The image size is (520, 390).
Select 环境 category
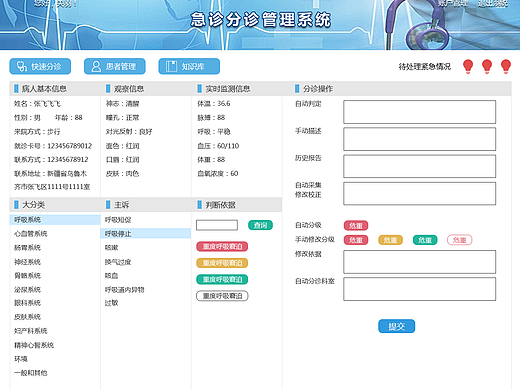[x=21, y=359]
